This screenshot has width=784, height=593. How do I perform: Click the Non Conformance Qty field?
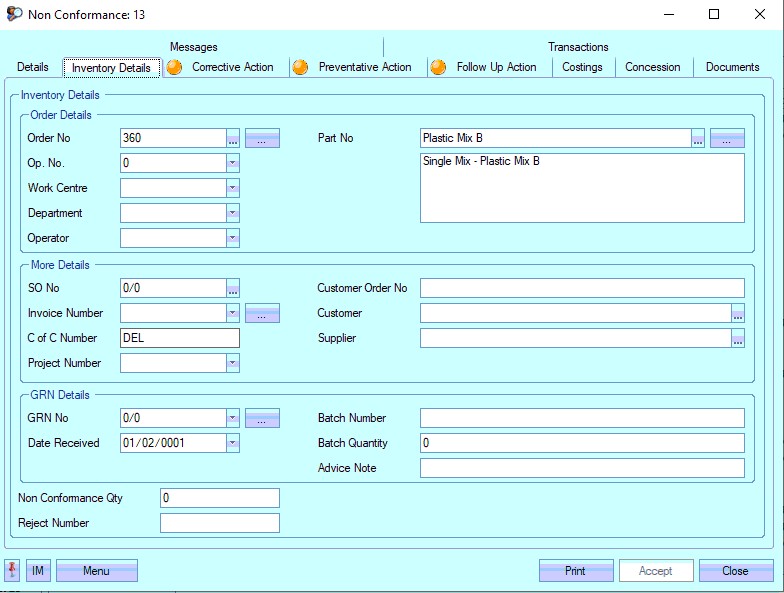point(219,498)
